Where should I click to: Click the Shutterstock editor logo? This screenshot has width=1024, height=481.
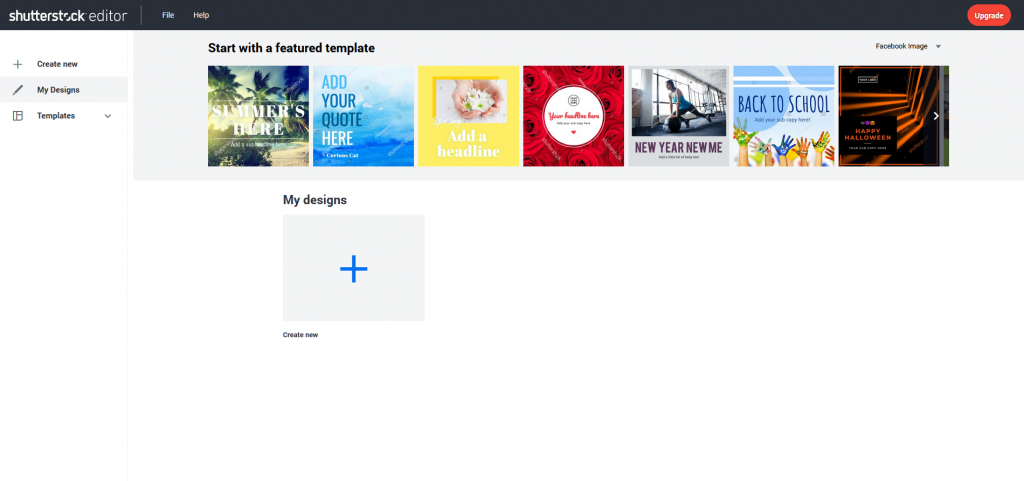(x=68, y=16)
